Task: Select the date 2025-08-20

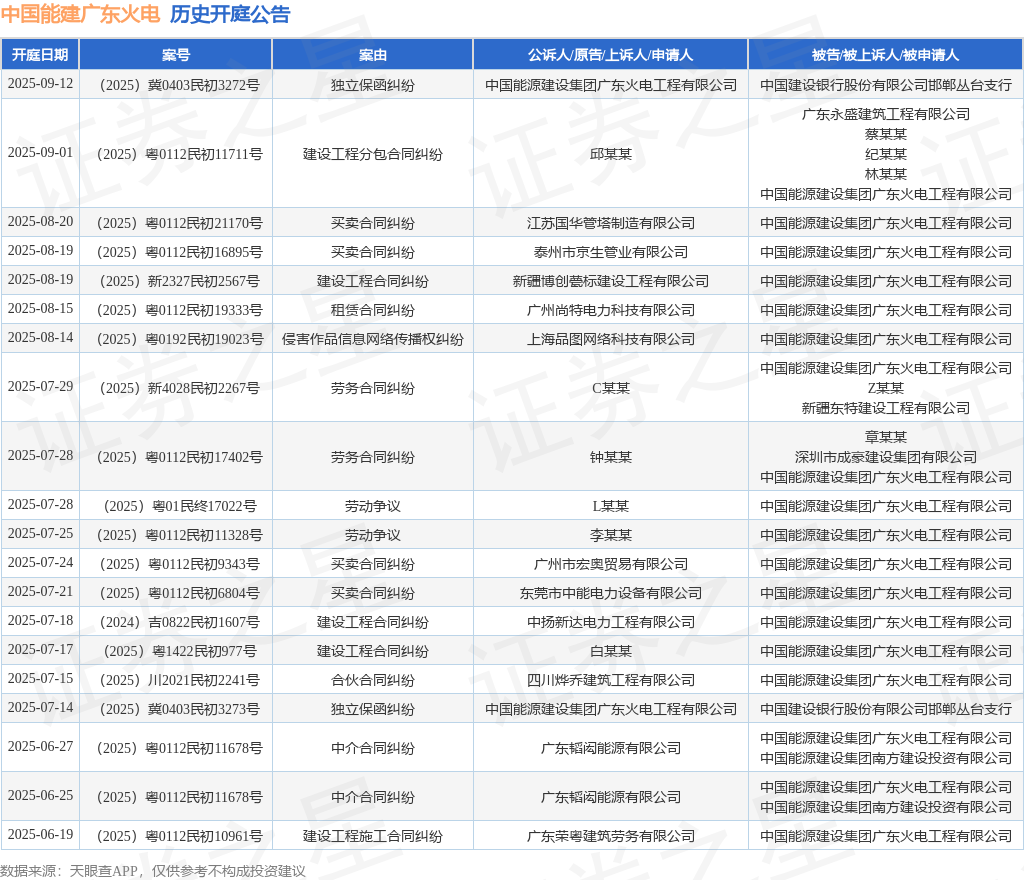Action: tap(40, 222)
